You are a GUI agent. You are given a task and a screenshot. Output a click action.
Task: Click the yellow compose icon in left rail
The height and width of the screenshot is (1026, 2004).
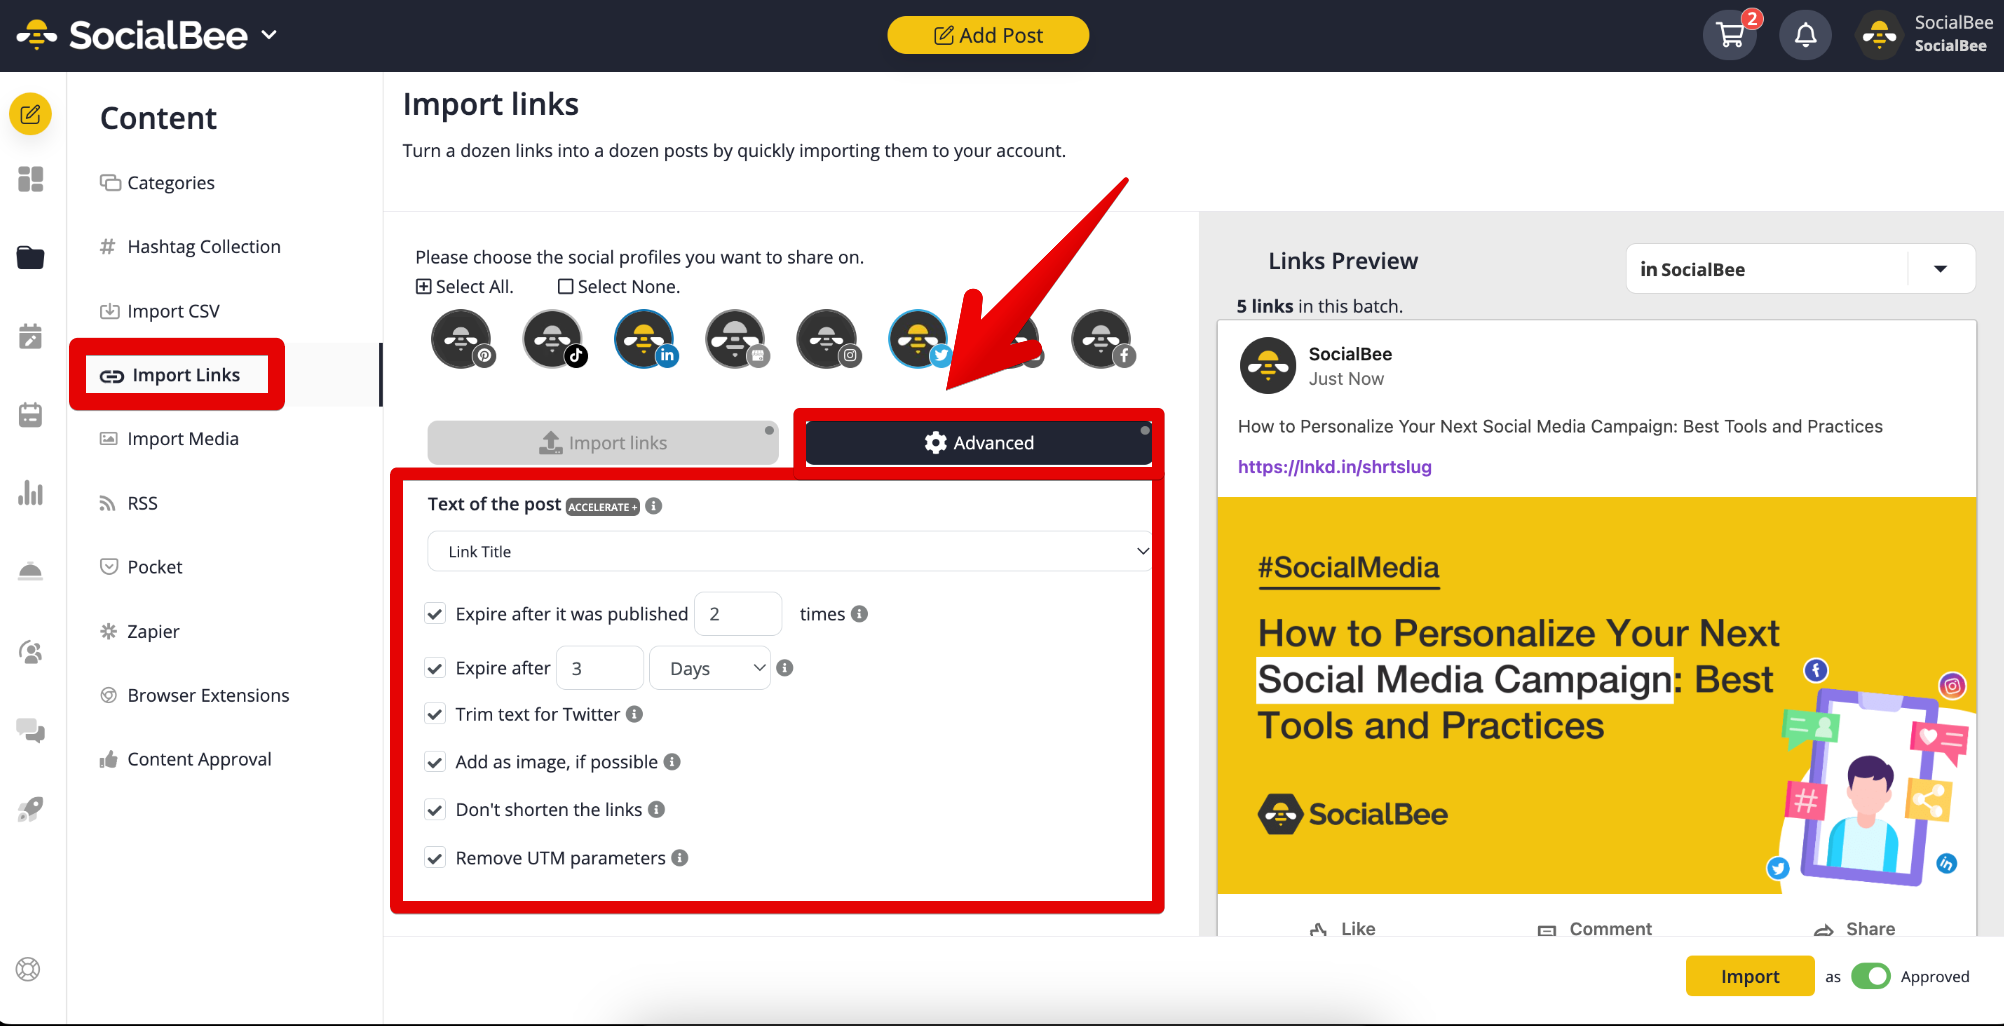click(31, 114)
